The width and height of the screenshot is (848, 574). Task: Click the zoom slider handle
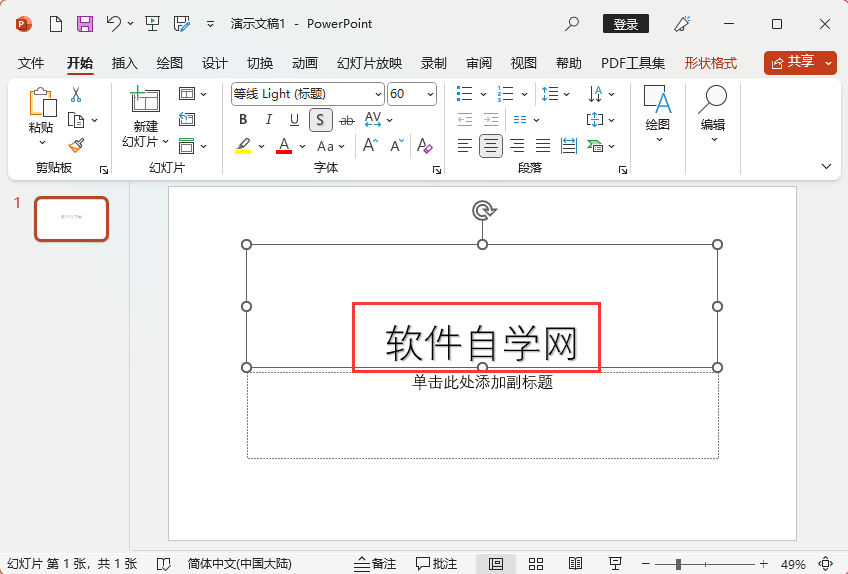coord(678,564)
